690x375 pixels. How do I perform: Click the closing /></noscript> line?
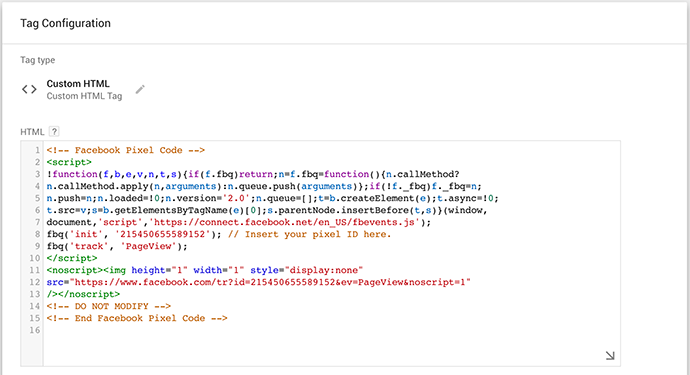[83, 294]
